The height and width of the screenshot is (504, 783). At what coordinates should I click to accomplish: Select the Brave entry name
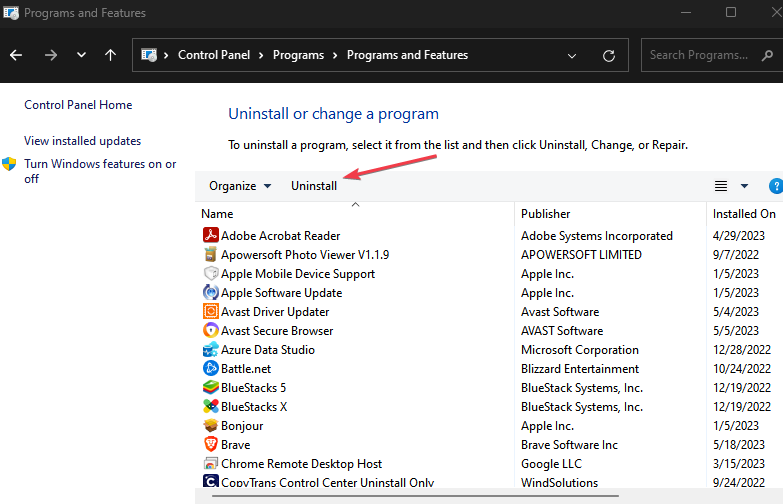[235, 445]
